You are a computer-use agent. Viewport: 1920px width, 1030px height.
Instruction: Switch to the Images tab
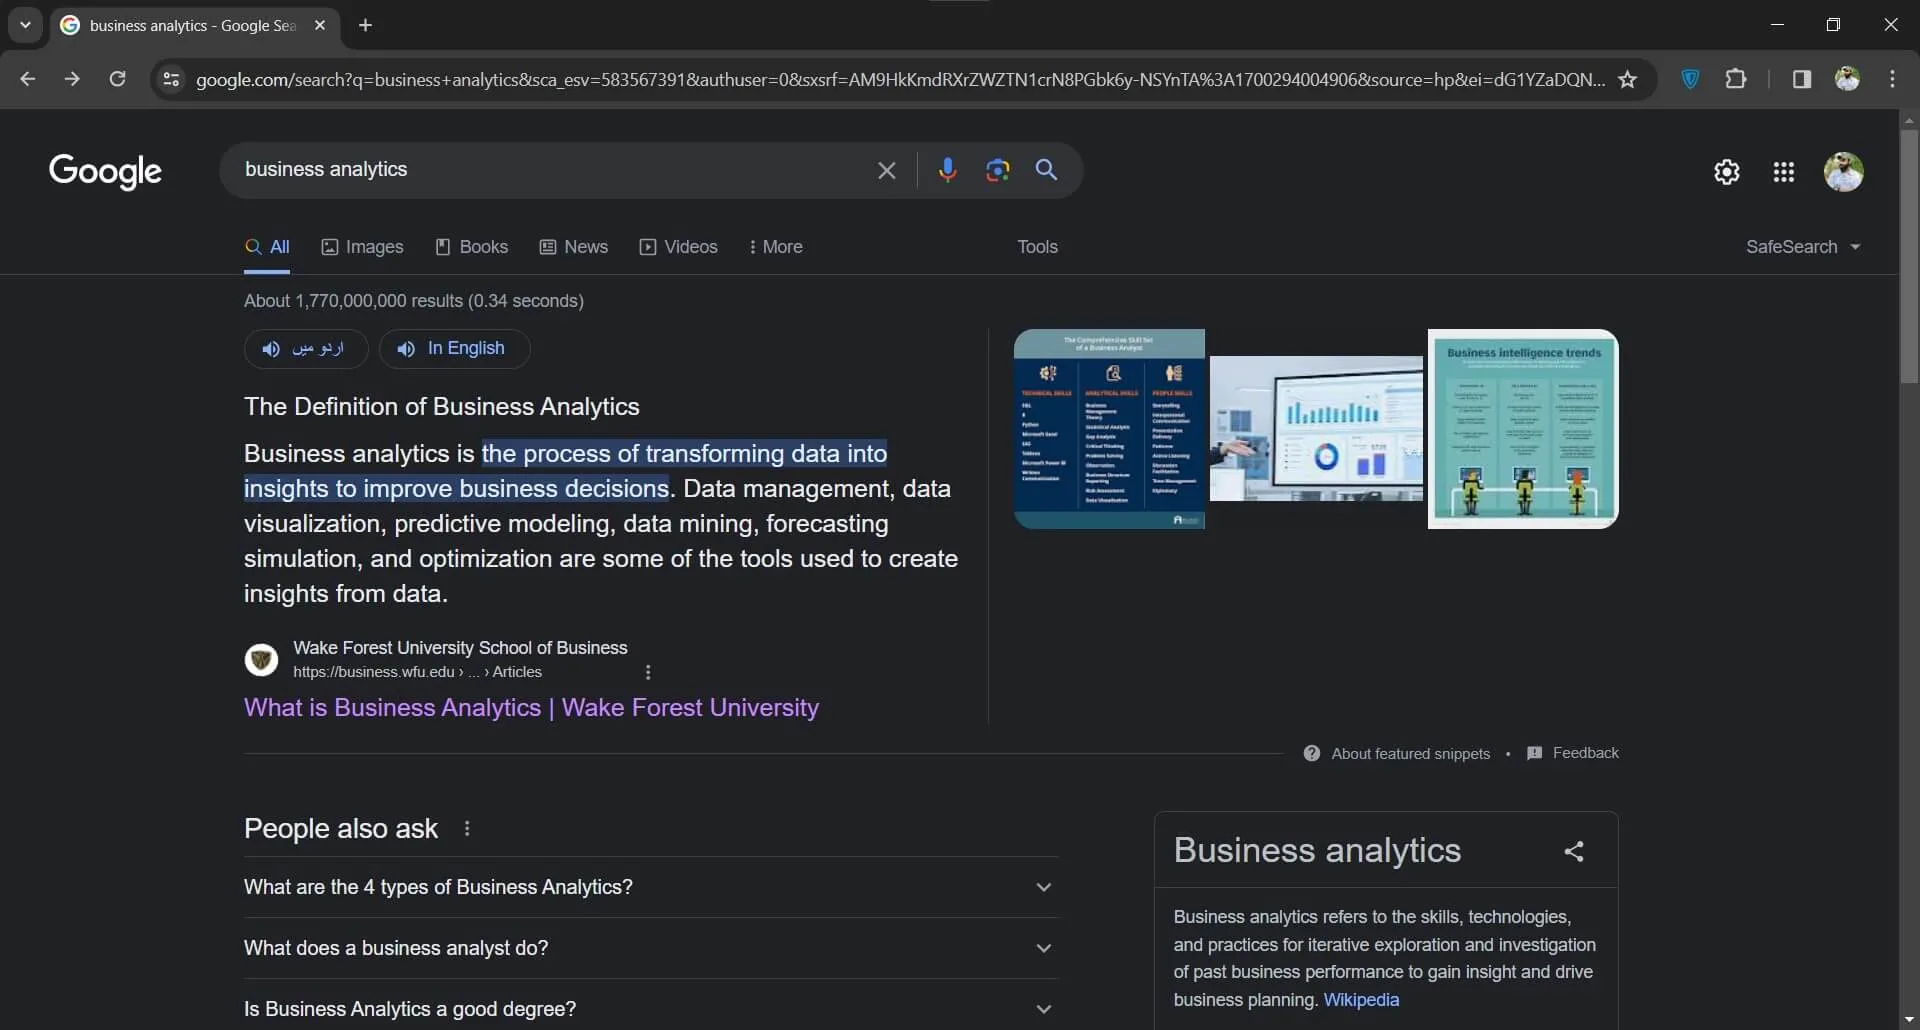362,247
